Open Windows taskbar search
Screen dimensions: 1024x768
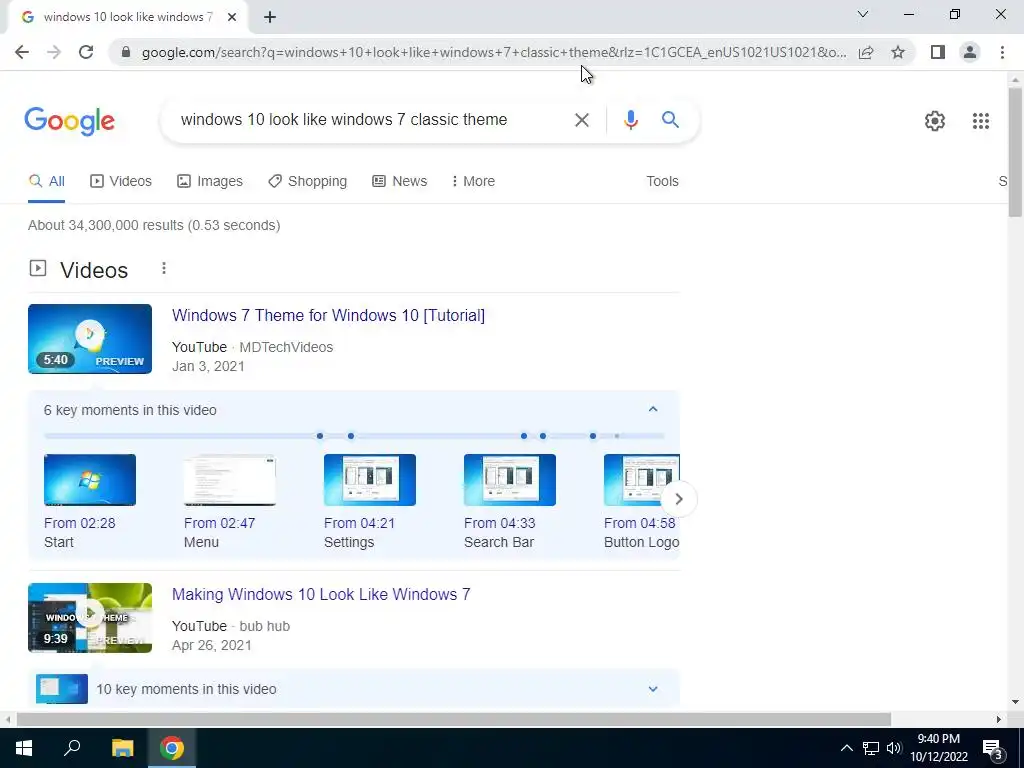(x=72, y=748)
